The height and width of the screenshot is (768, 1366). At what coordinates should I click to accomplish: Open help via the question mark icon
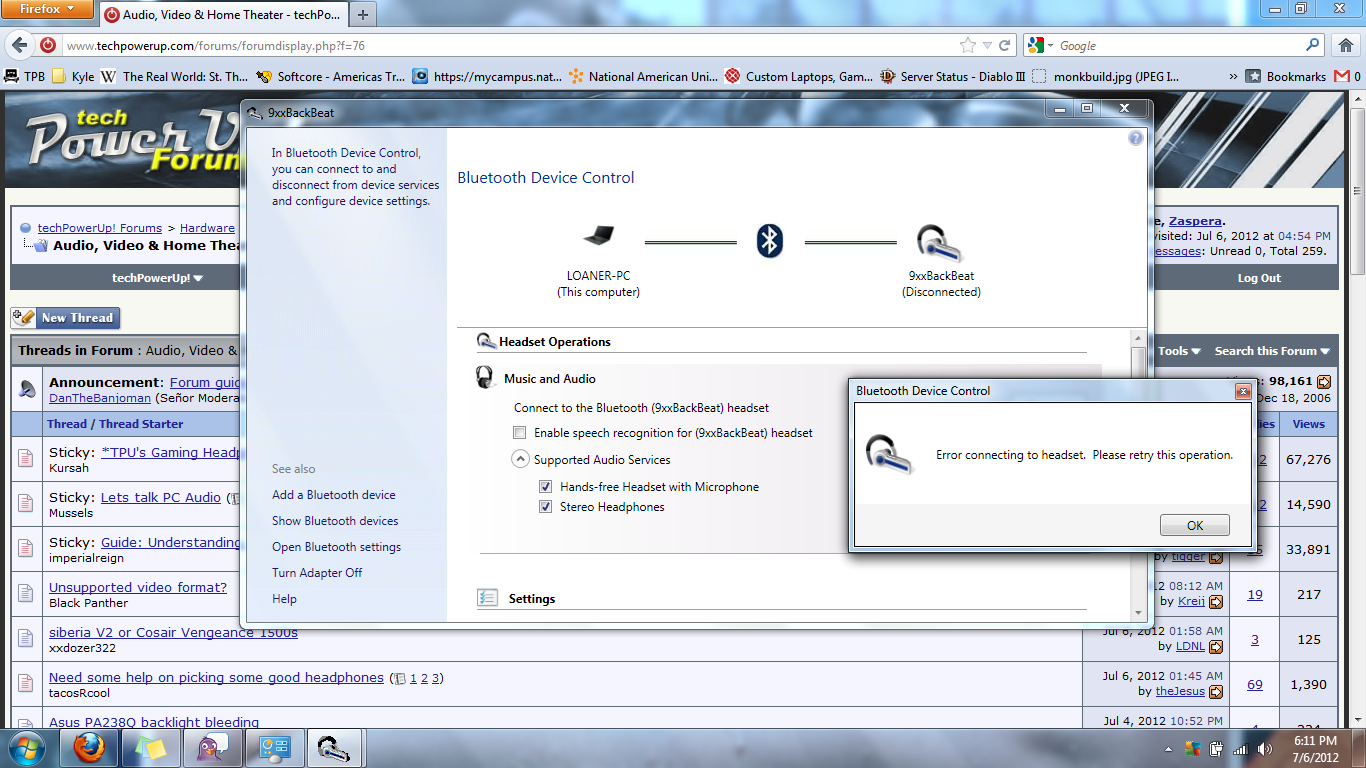(1136, 139)
